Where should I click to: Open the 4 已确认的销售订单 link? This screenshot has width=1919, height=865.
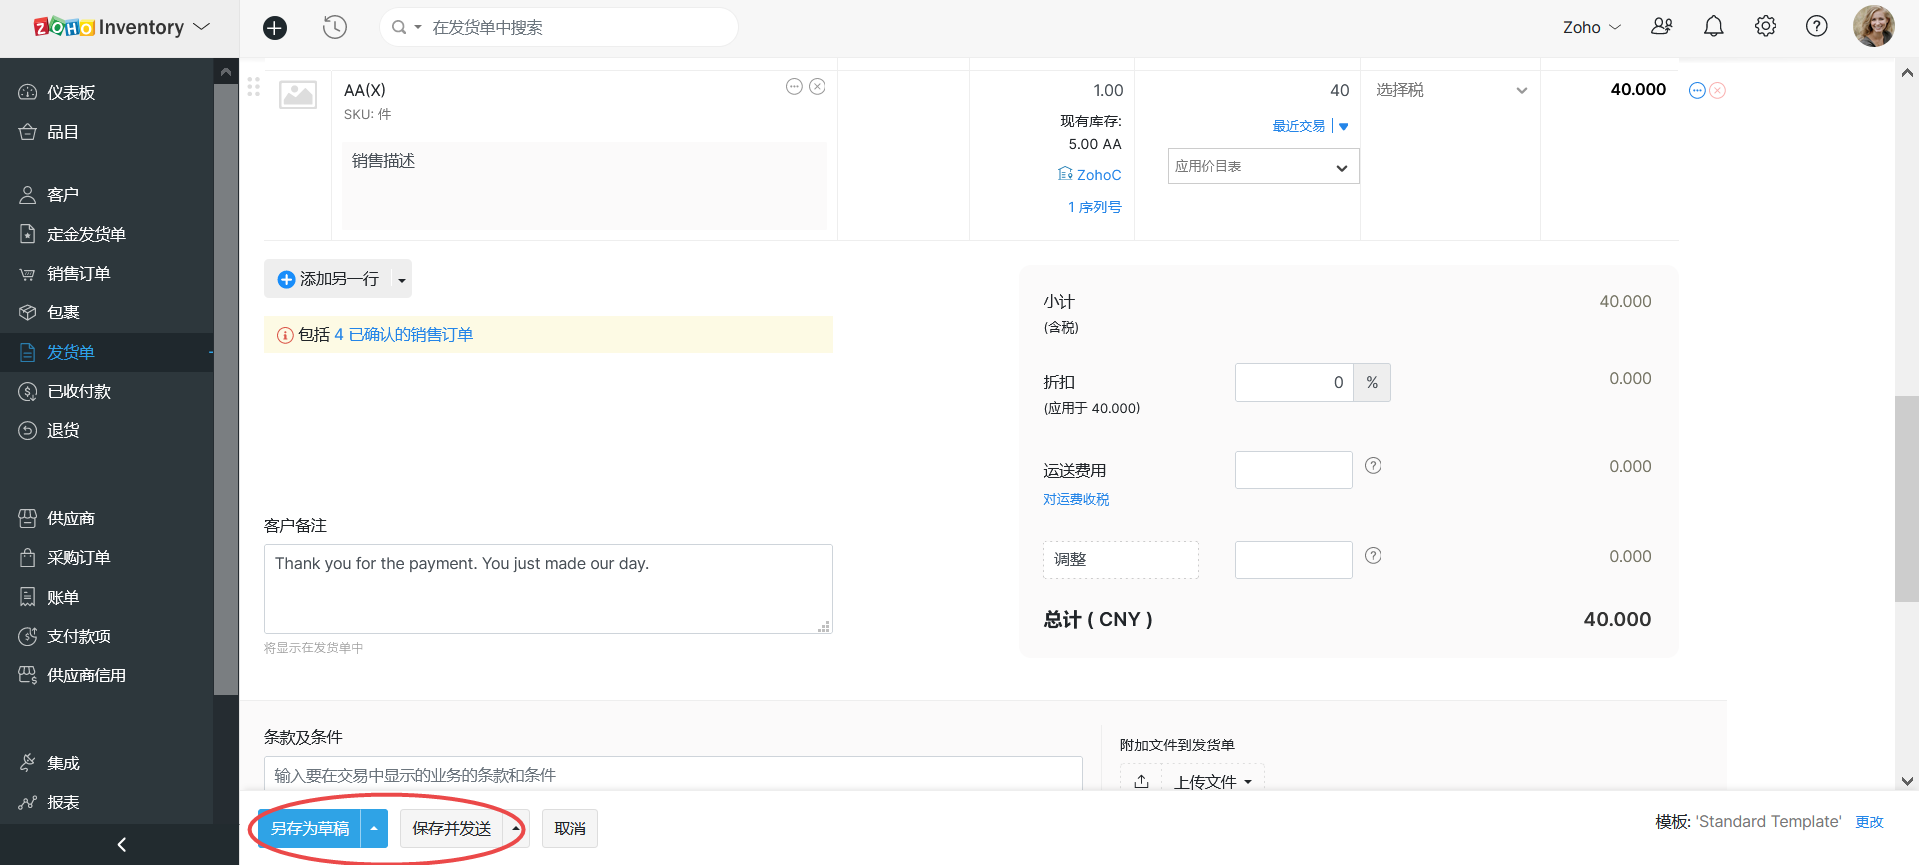403,335
